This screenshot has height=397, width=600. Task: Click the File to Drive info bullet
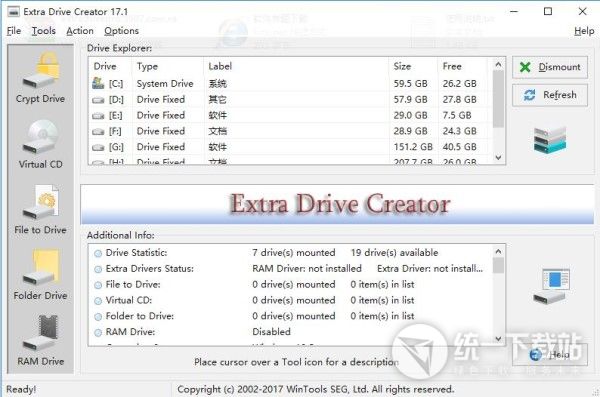click(x=98, y=285)
